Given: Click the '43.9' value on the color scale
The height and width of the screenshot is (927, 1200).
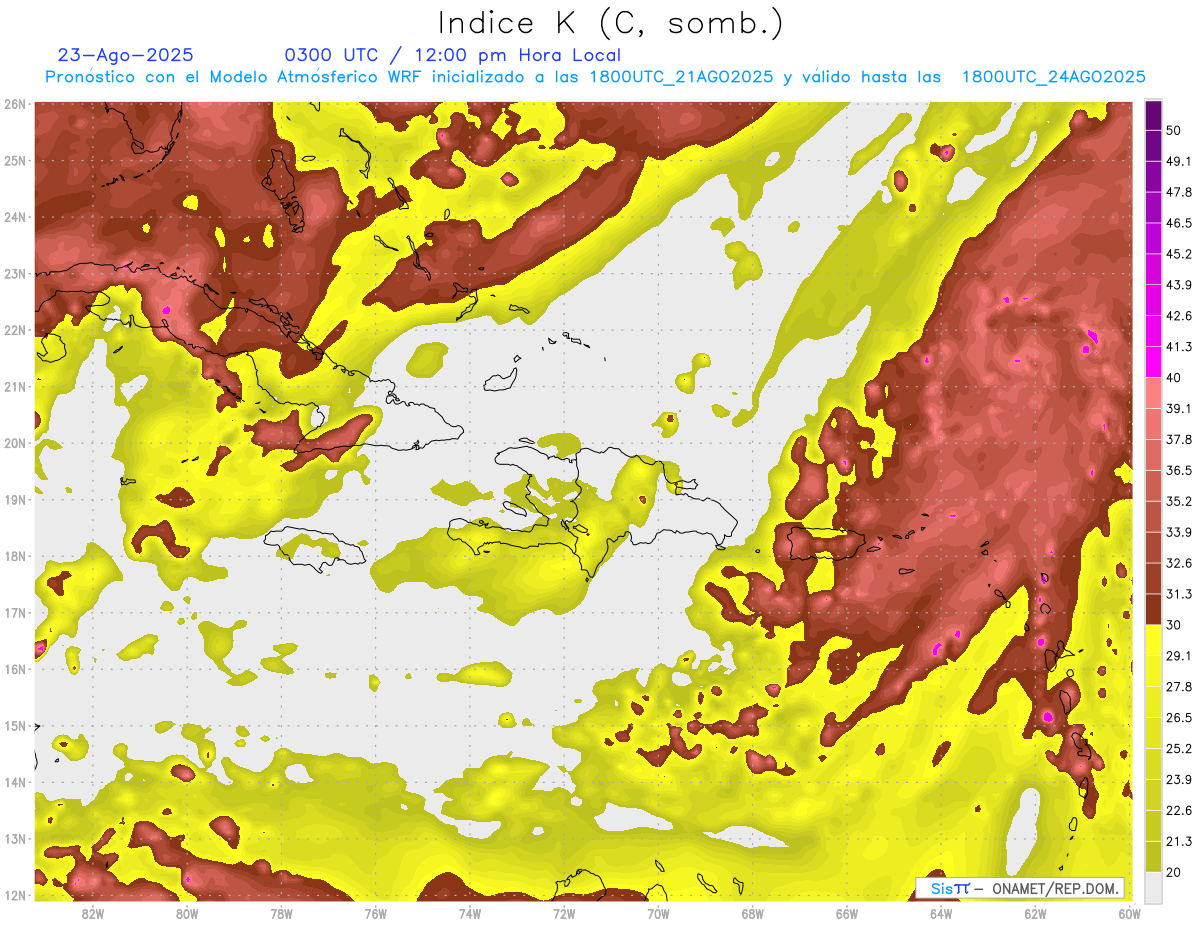Looking at the screenshot, I should 1178,285.
